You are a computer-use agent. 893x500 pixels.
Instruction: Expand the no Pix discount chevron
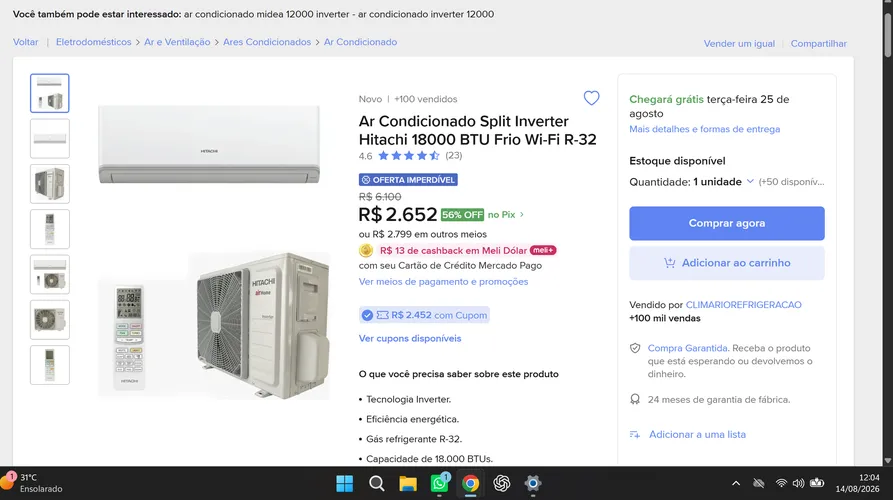point(522,215)
